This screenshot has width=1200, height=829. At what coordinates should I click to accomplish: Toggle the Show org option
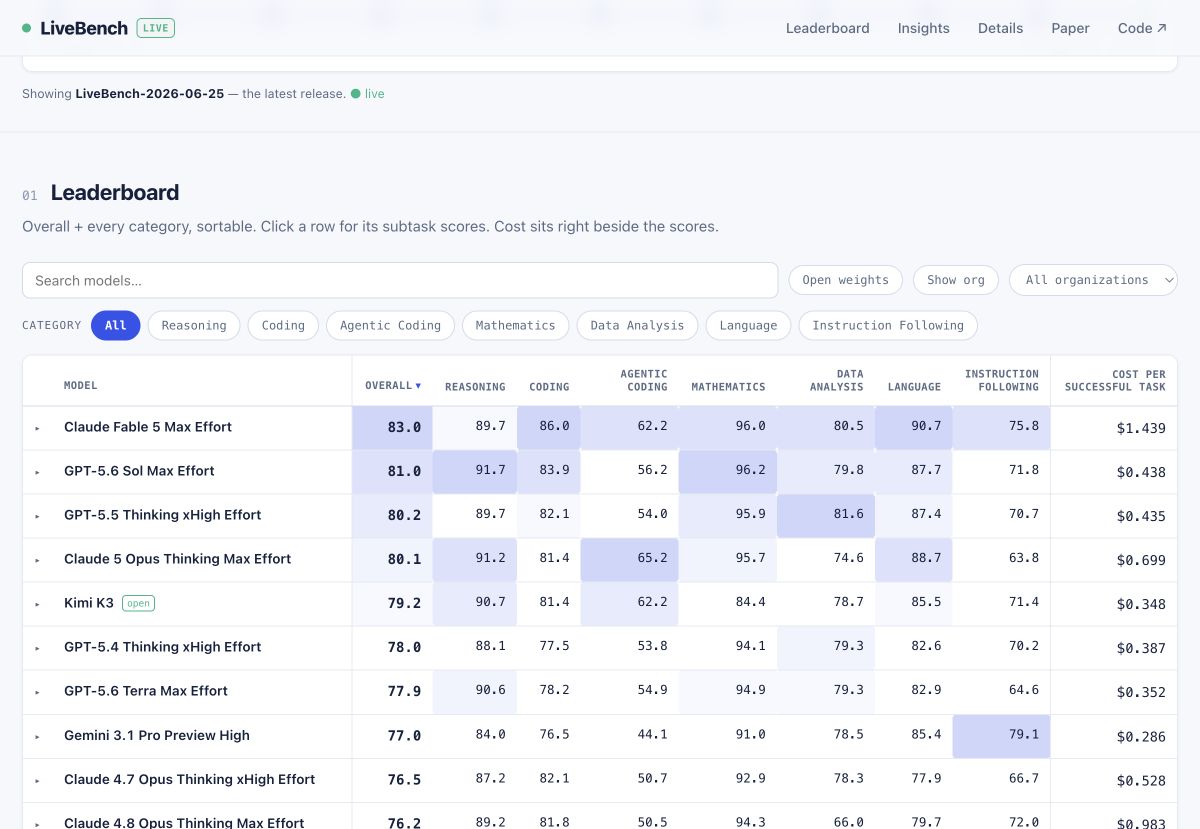(955, 280)
